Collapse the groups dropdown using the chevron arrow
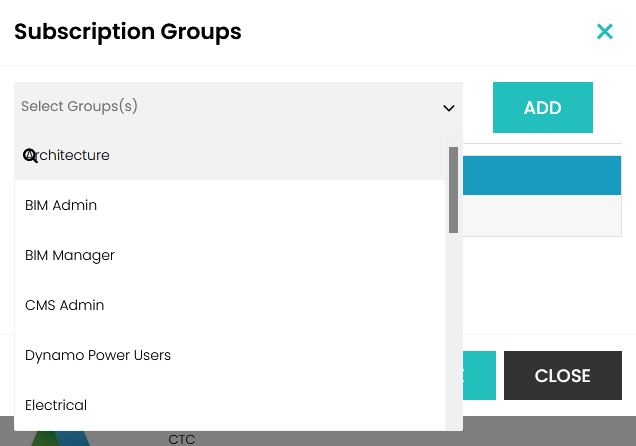Image resolution: width=636 pixels, height=446 pixels. point(448,108)
